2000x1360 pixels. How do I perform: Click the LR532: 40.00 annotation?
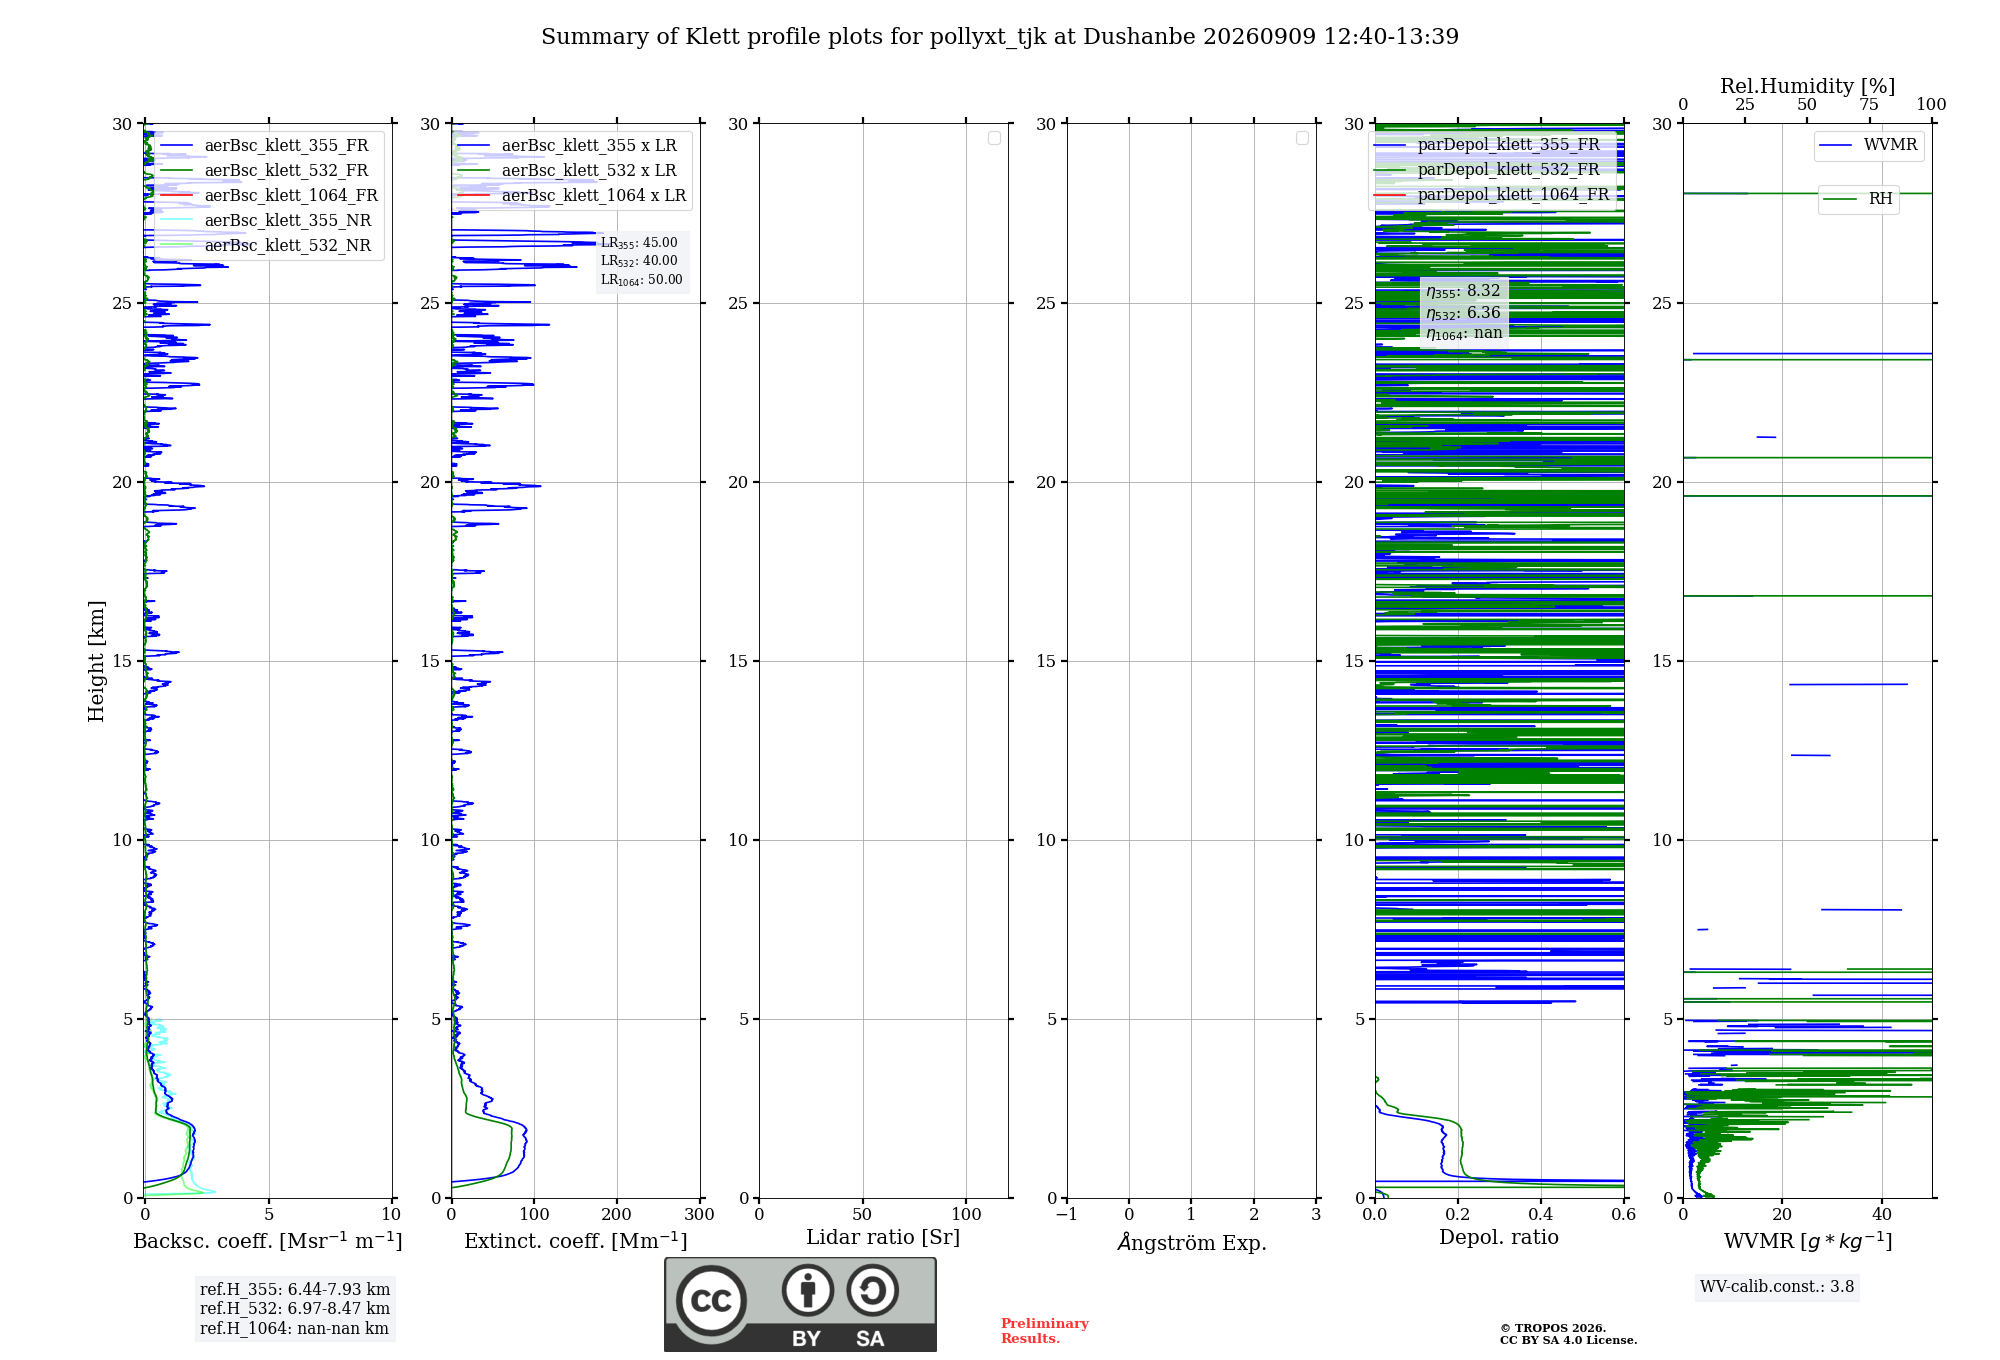[639, 261]
